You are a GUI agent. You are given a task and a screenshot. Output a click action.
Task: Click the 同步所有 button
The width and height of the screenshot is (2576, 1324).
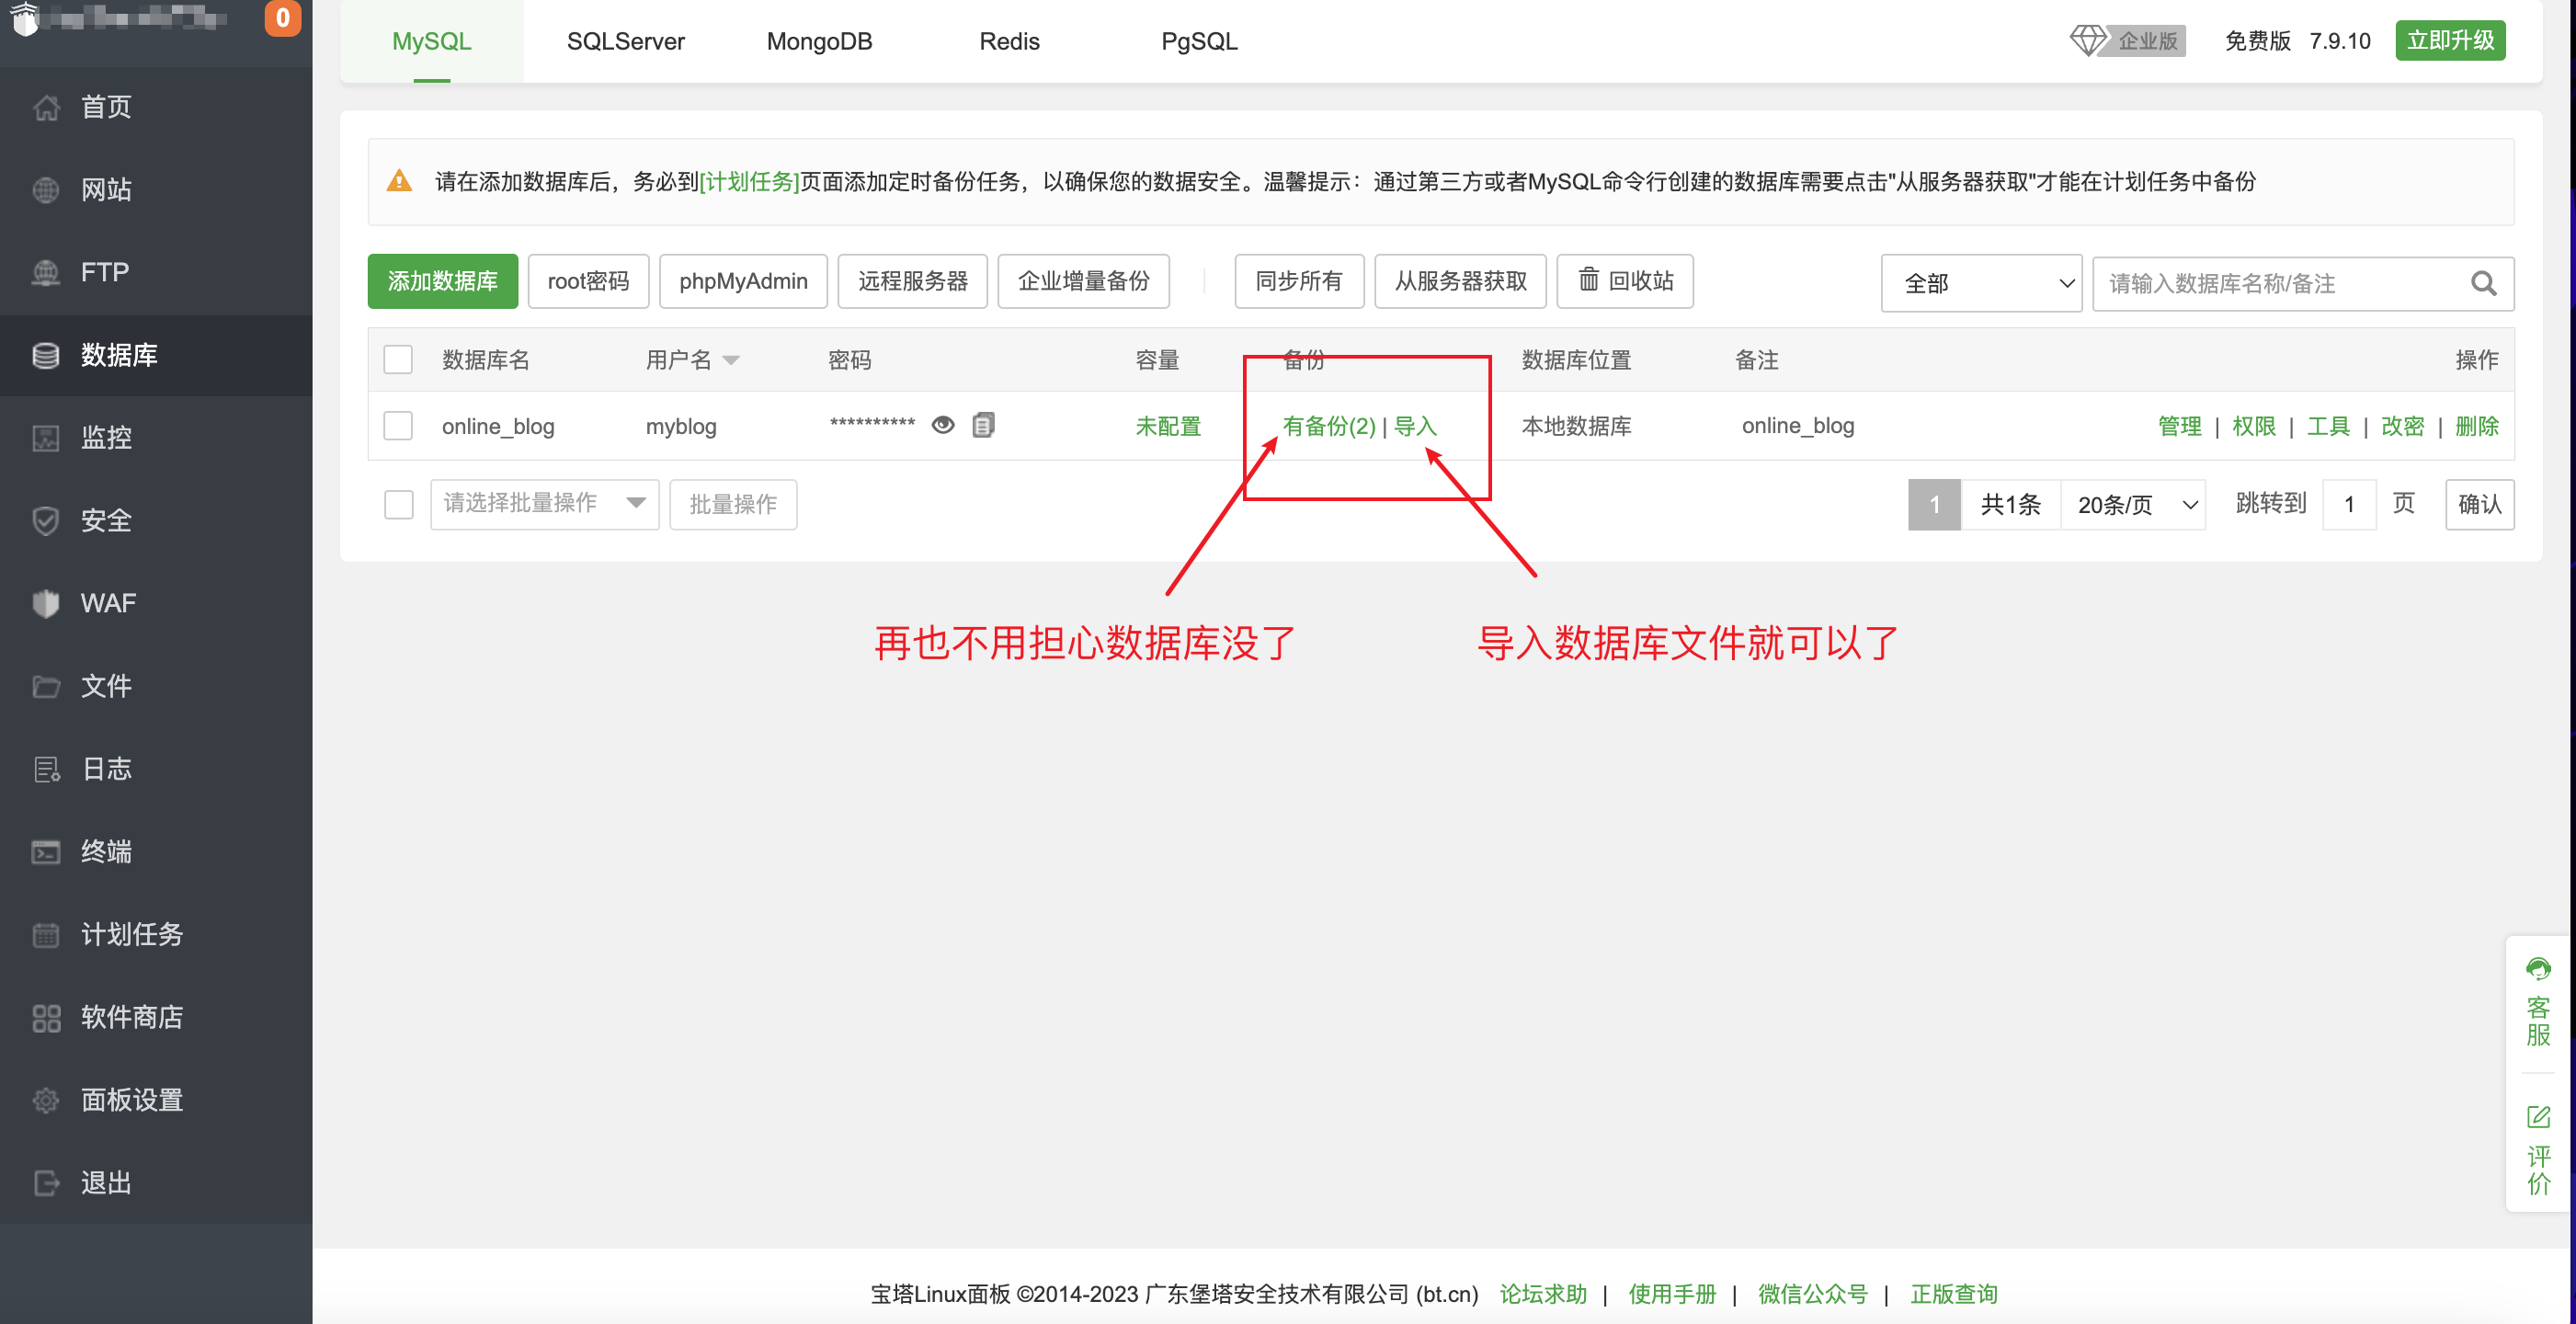pyautogui.click(x=1300, y=281)
